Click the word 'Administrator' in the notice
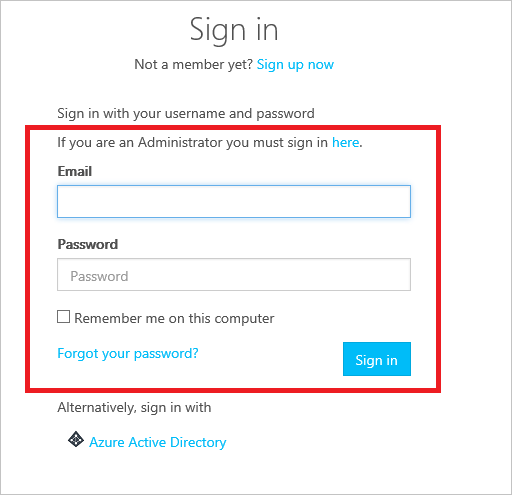Viewport: 512px width, 495px height. click(x=180, y=142)
